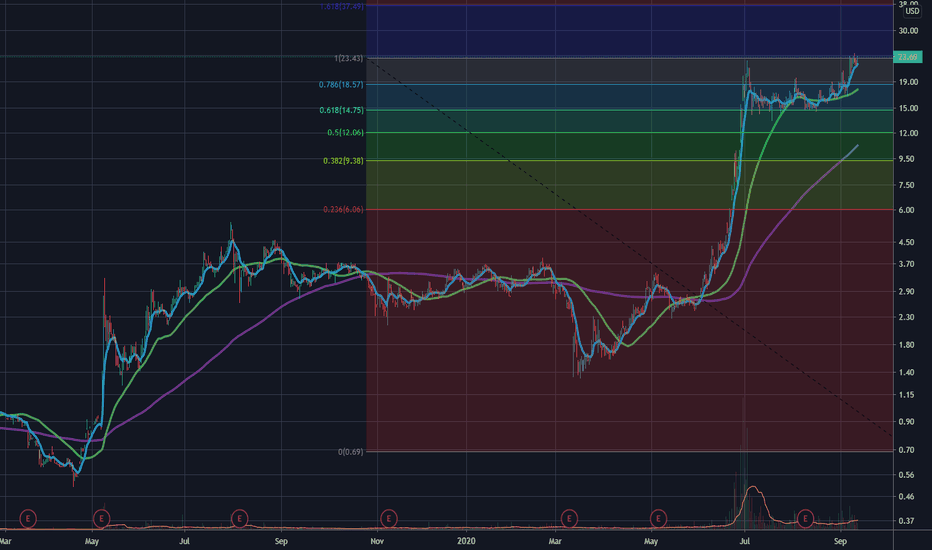Viewport: 932px width, 550px height.
Task: Select the 0.618(14.75) Fibonacci level label
Action: [341, 110]
